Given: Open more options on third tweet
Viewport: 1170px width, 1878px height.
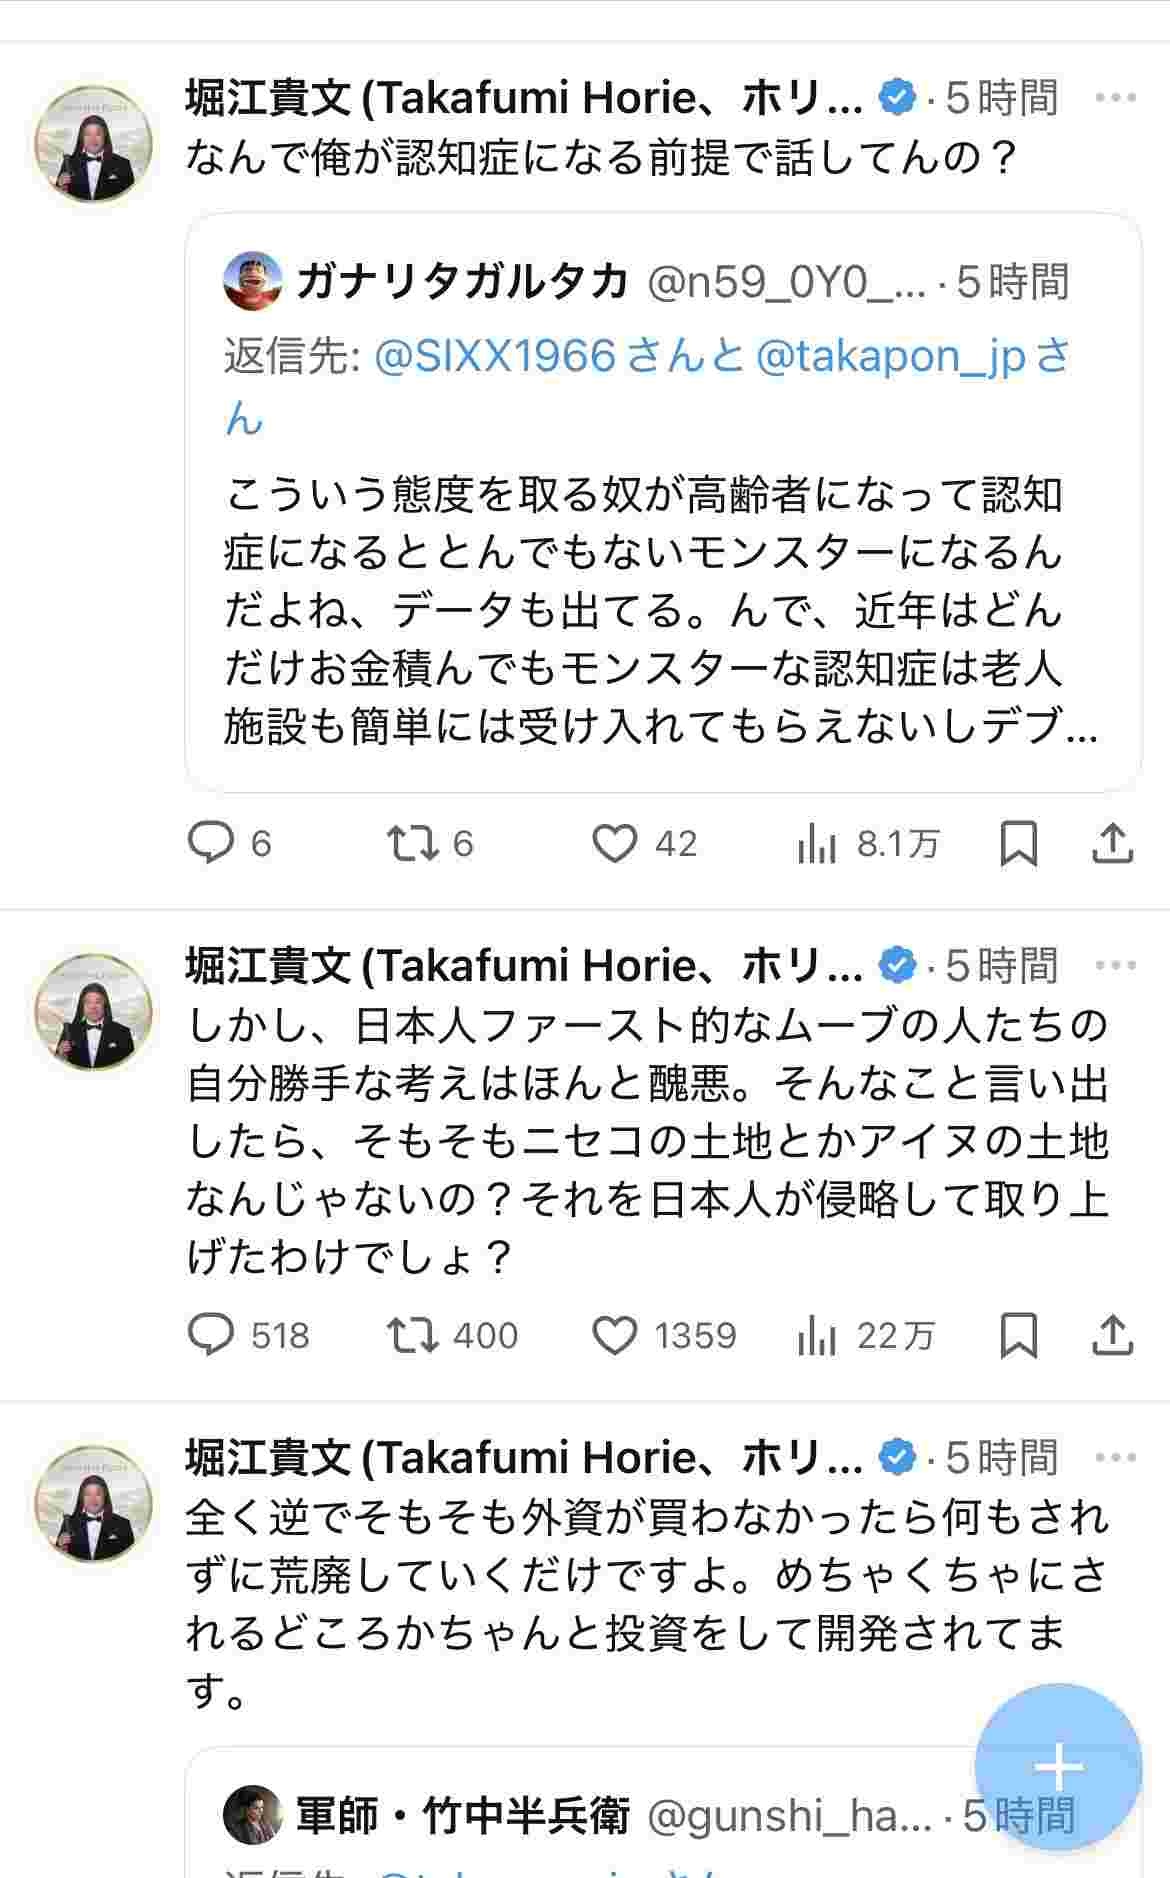Looking at the screenshot, I should coord(1115,1458).
